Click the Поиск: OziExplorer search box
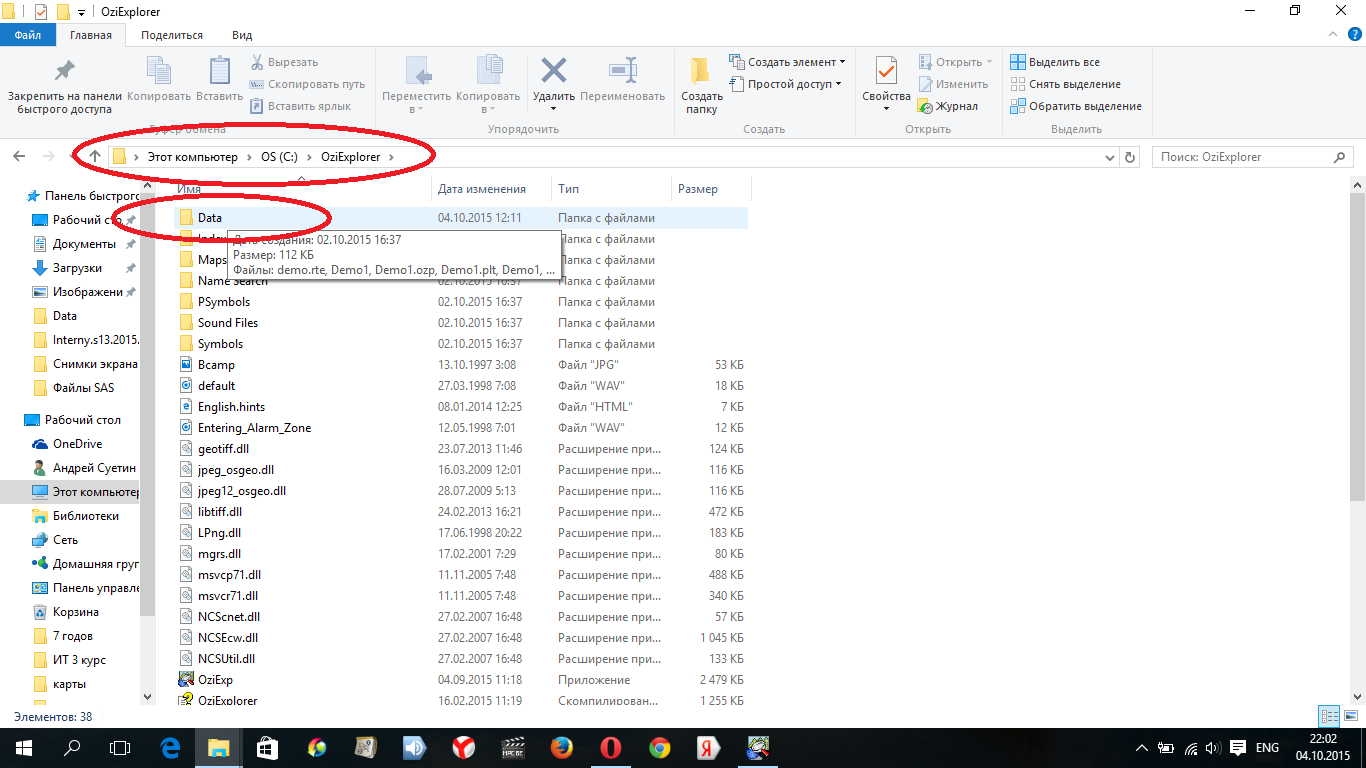 [x=1253, y=157]
